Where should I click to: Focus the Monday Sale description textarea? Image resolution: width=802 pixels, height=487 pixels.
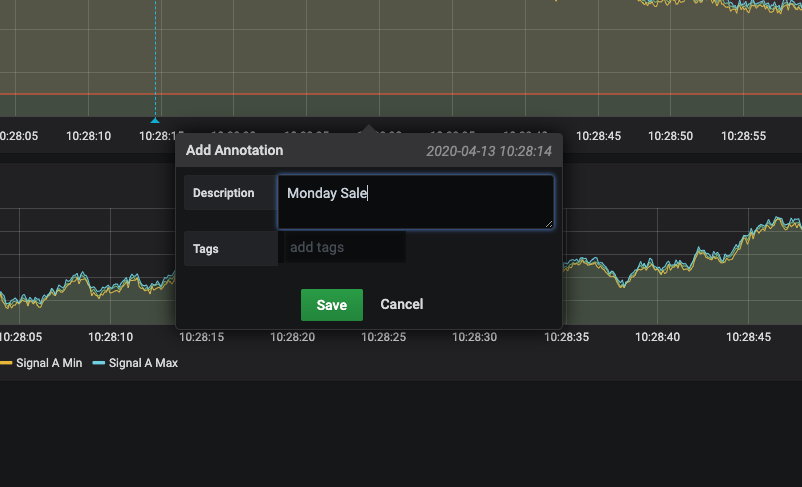[x=415, y=203]
